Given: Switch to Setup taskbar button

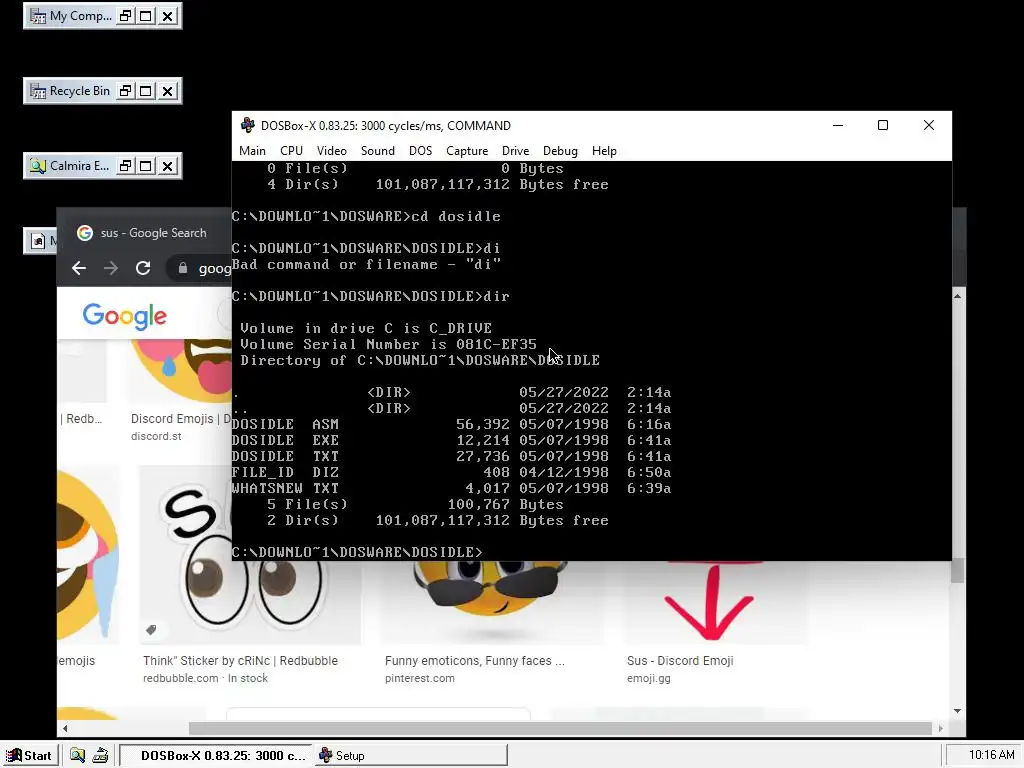Looking at the screenshot, I should 411,756.
